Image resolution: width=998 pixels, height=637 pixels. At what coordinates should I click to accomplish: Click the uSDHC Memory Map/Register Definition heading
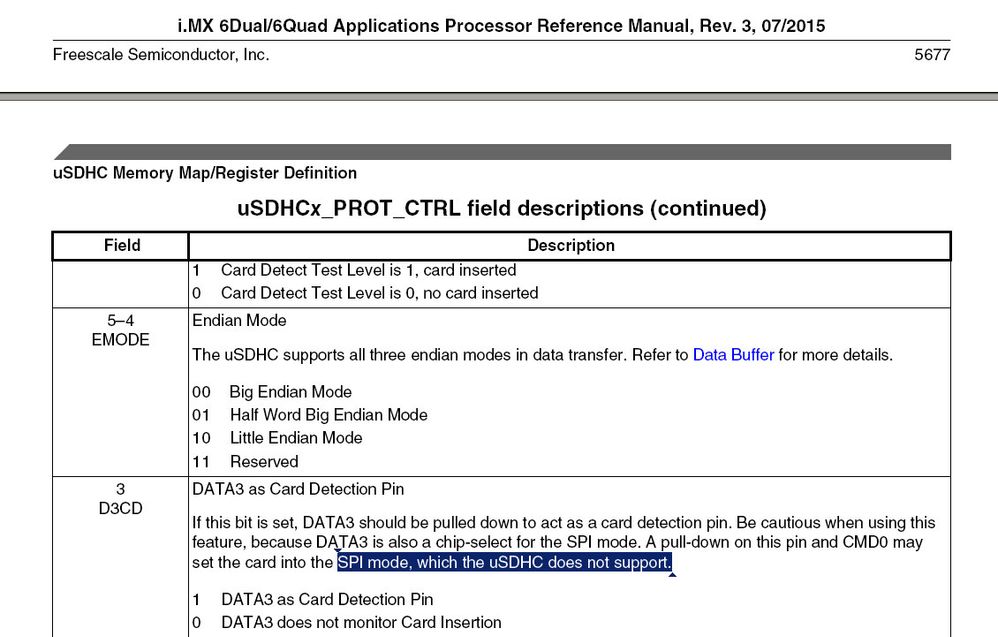[x=205, y=173]
